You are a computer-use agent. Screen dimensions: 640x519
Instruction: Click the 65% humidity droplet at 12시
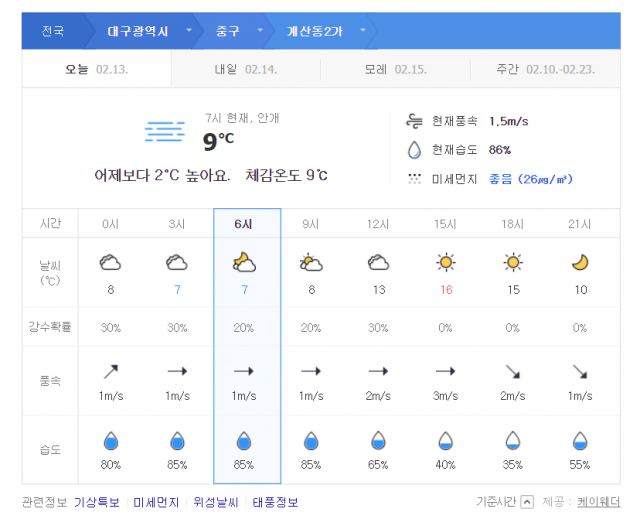378,441
